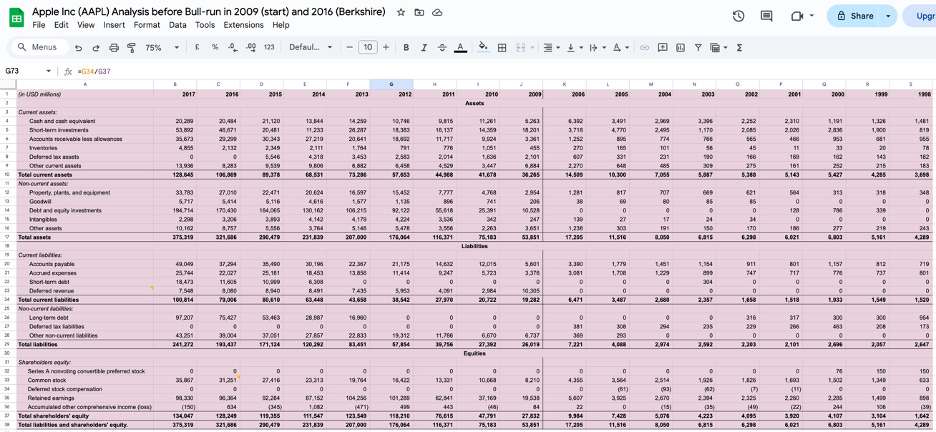Open the functions sigma menu
This screenshot has height=432, width=936.
point(739,47)
